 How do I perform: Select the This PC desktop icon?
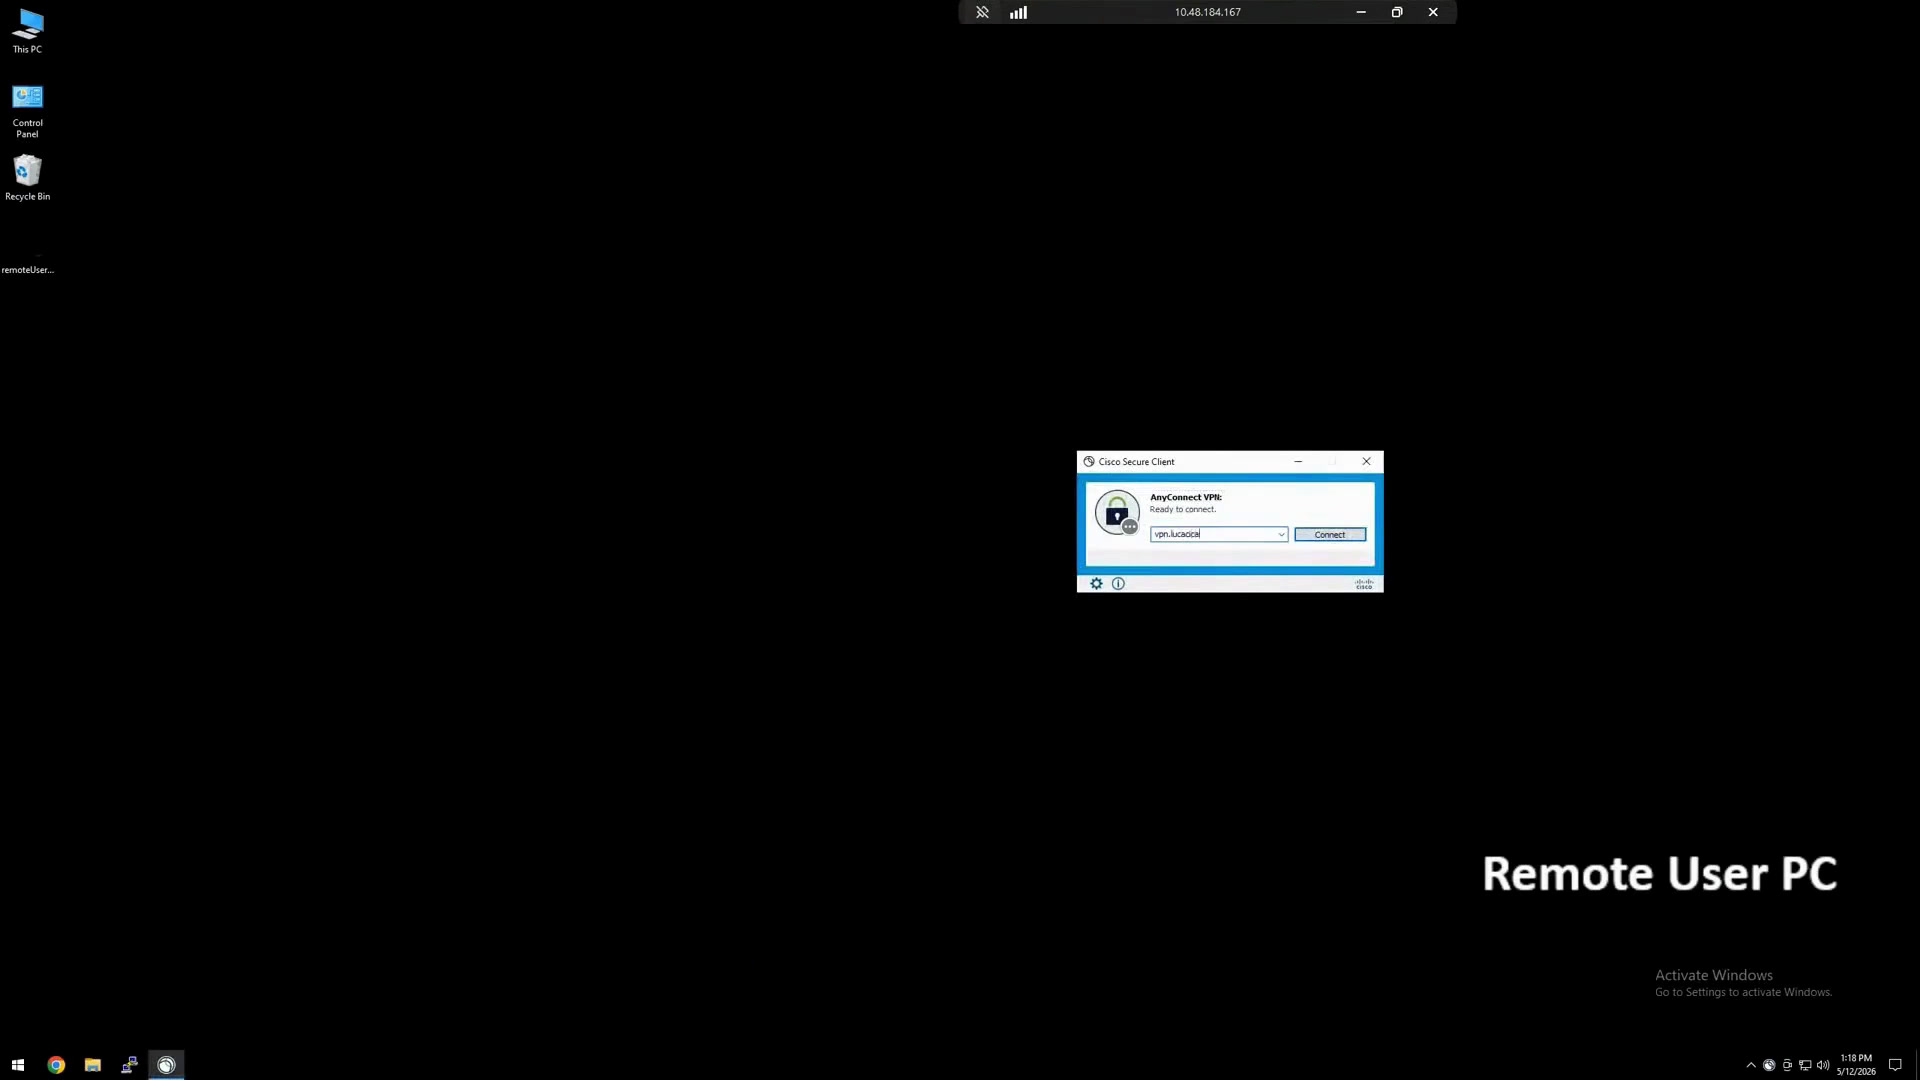[x=28, y=31]
